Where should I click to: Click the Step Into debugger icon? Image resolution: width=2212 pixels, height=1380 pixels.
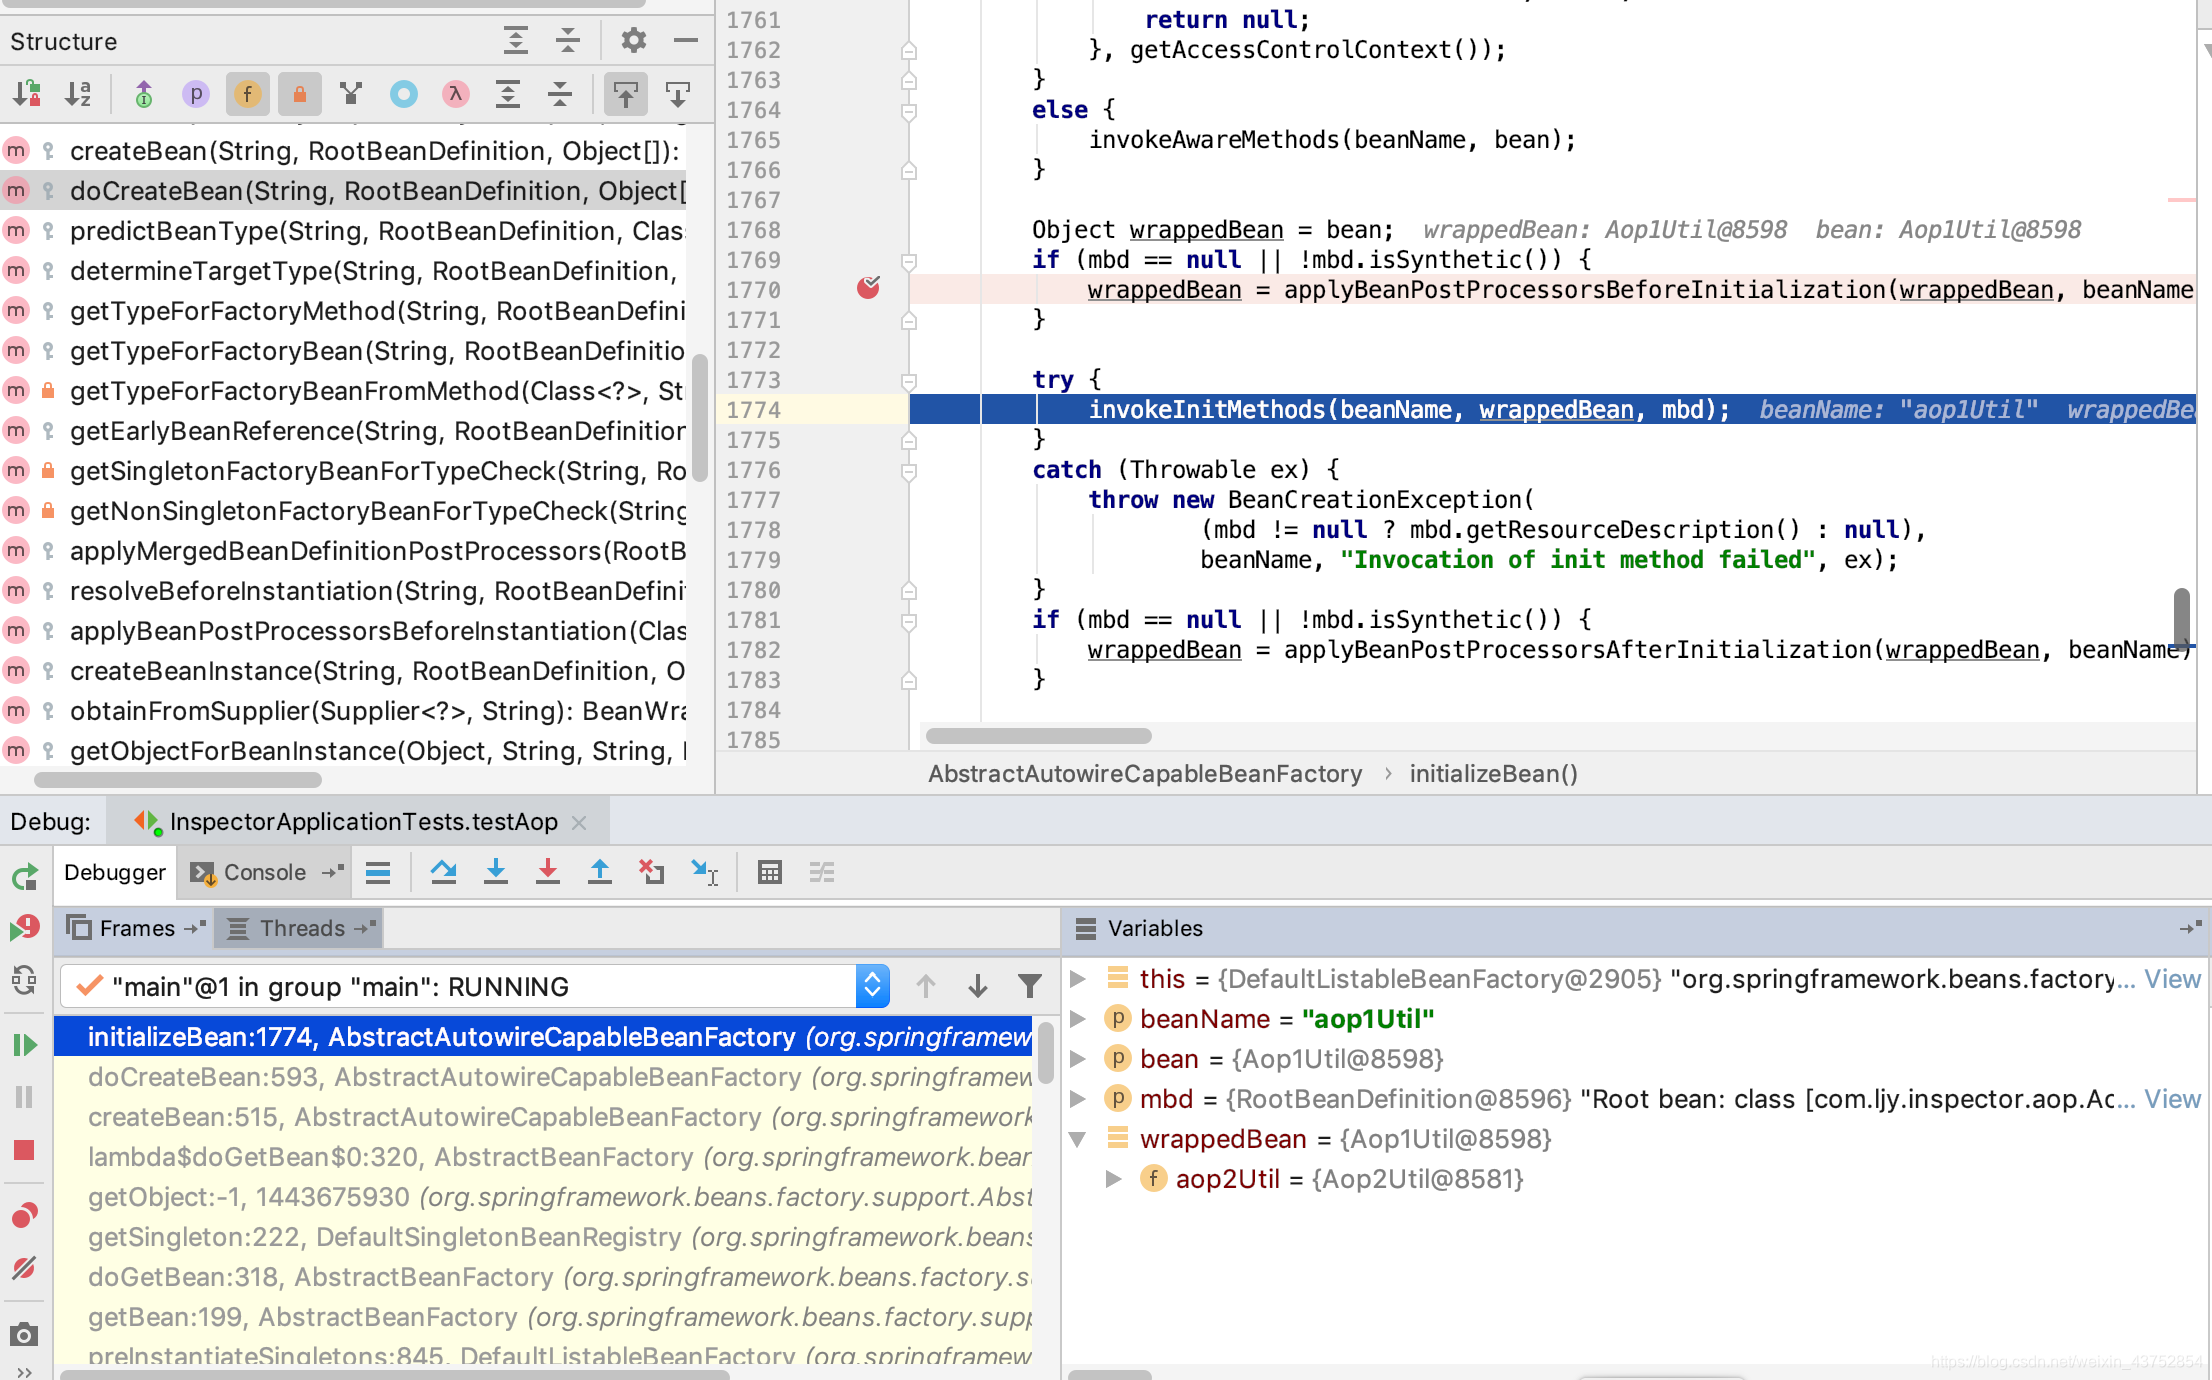495,872
